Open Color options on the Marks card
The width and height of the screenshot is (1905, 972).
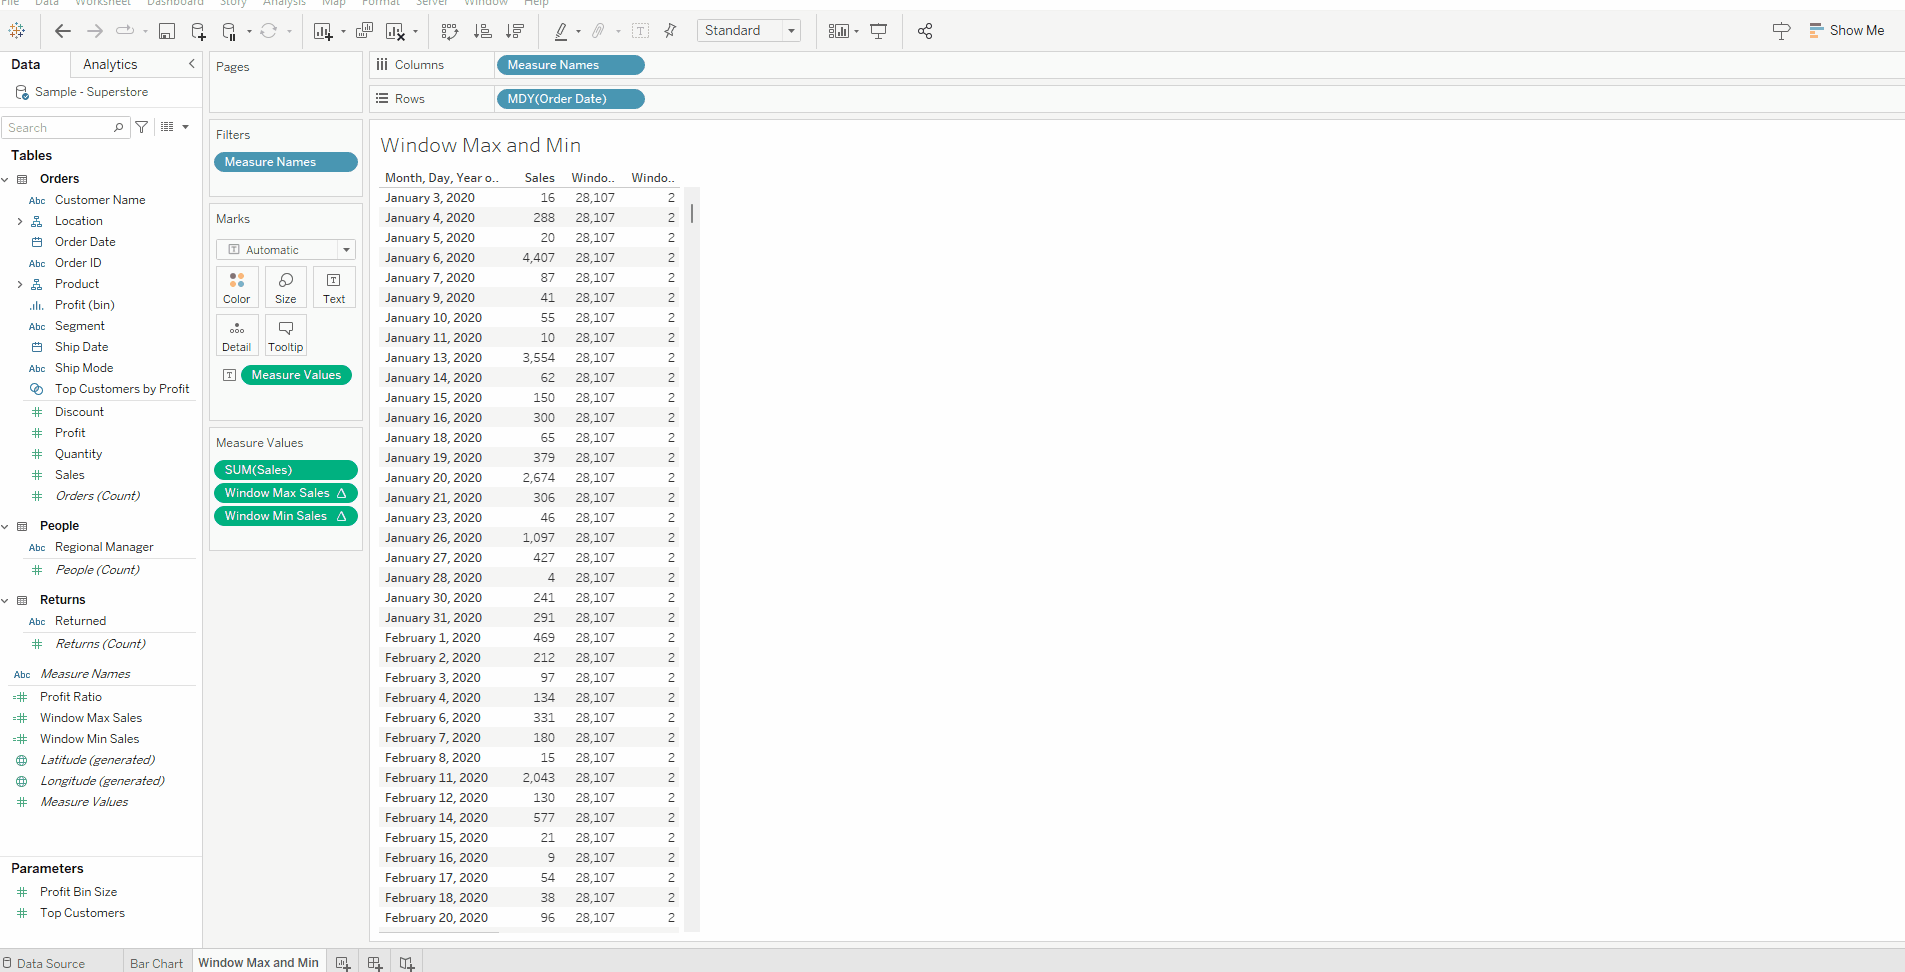tap(237, 287)
